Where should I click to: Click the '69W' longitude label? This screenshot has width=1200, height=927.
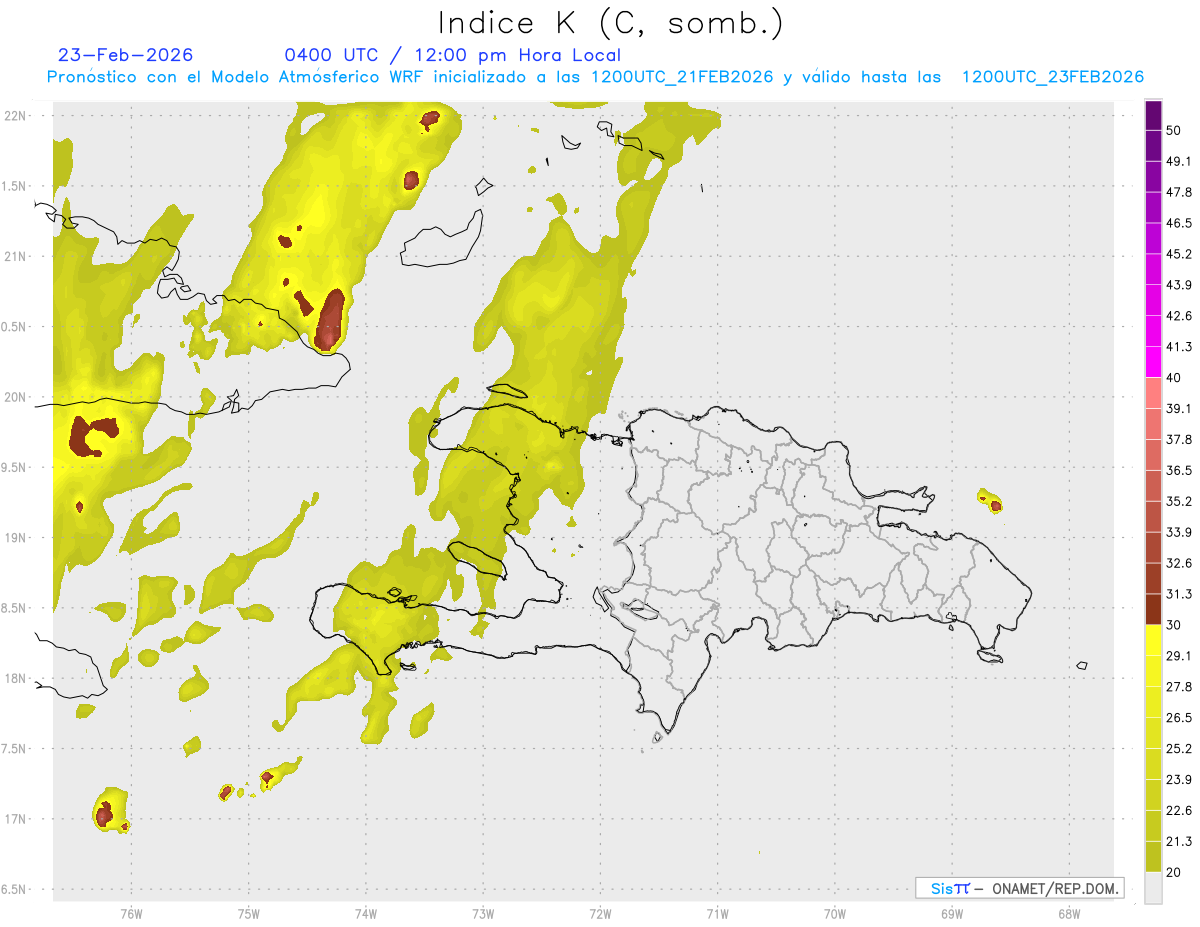(952, 914)
